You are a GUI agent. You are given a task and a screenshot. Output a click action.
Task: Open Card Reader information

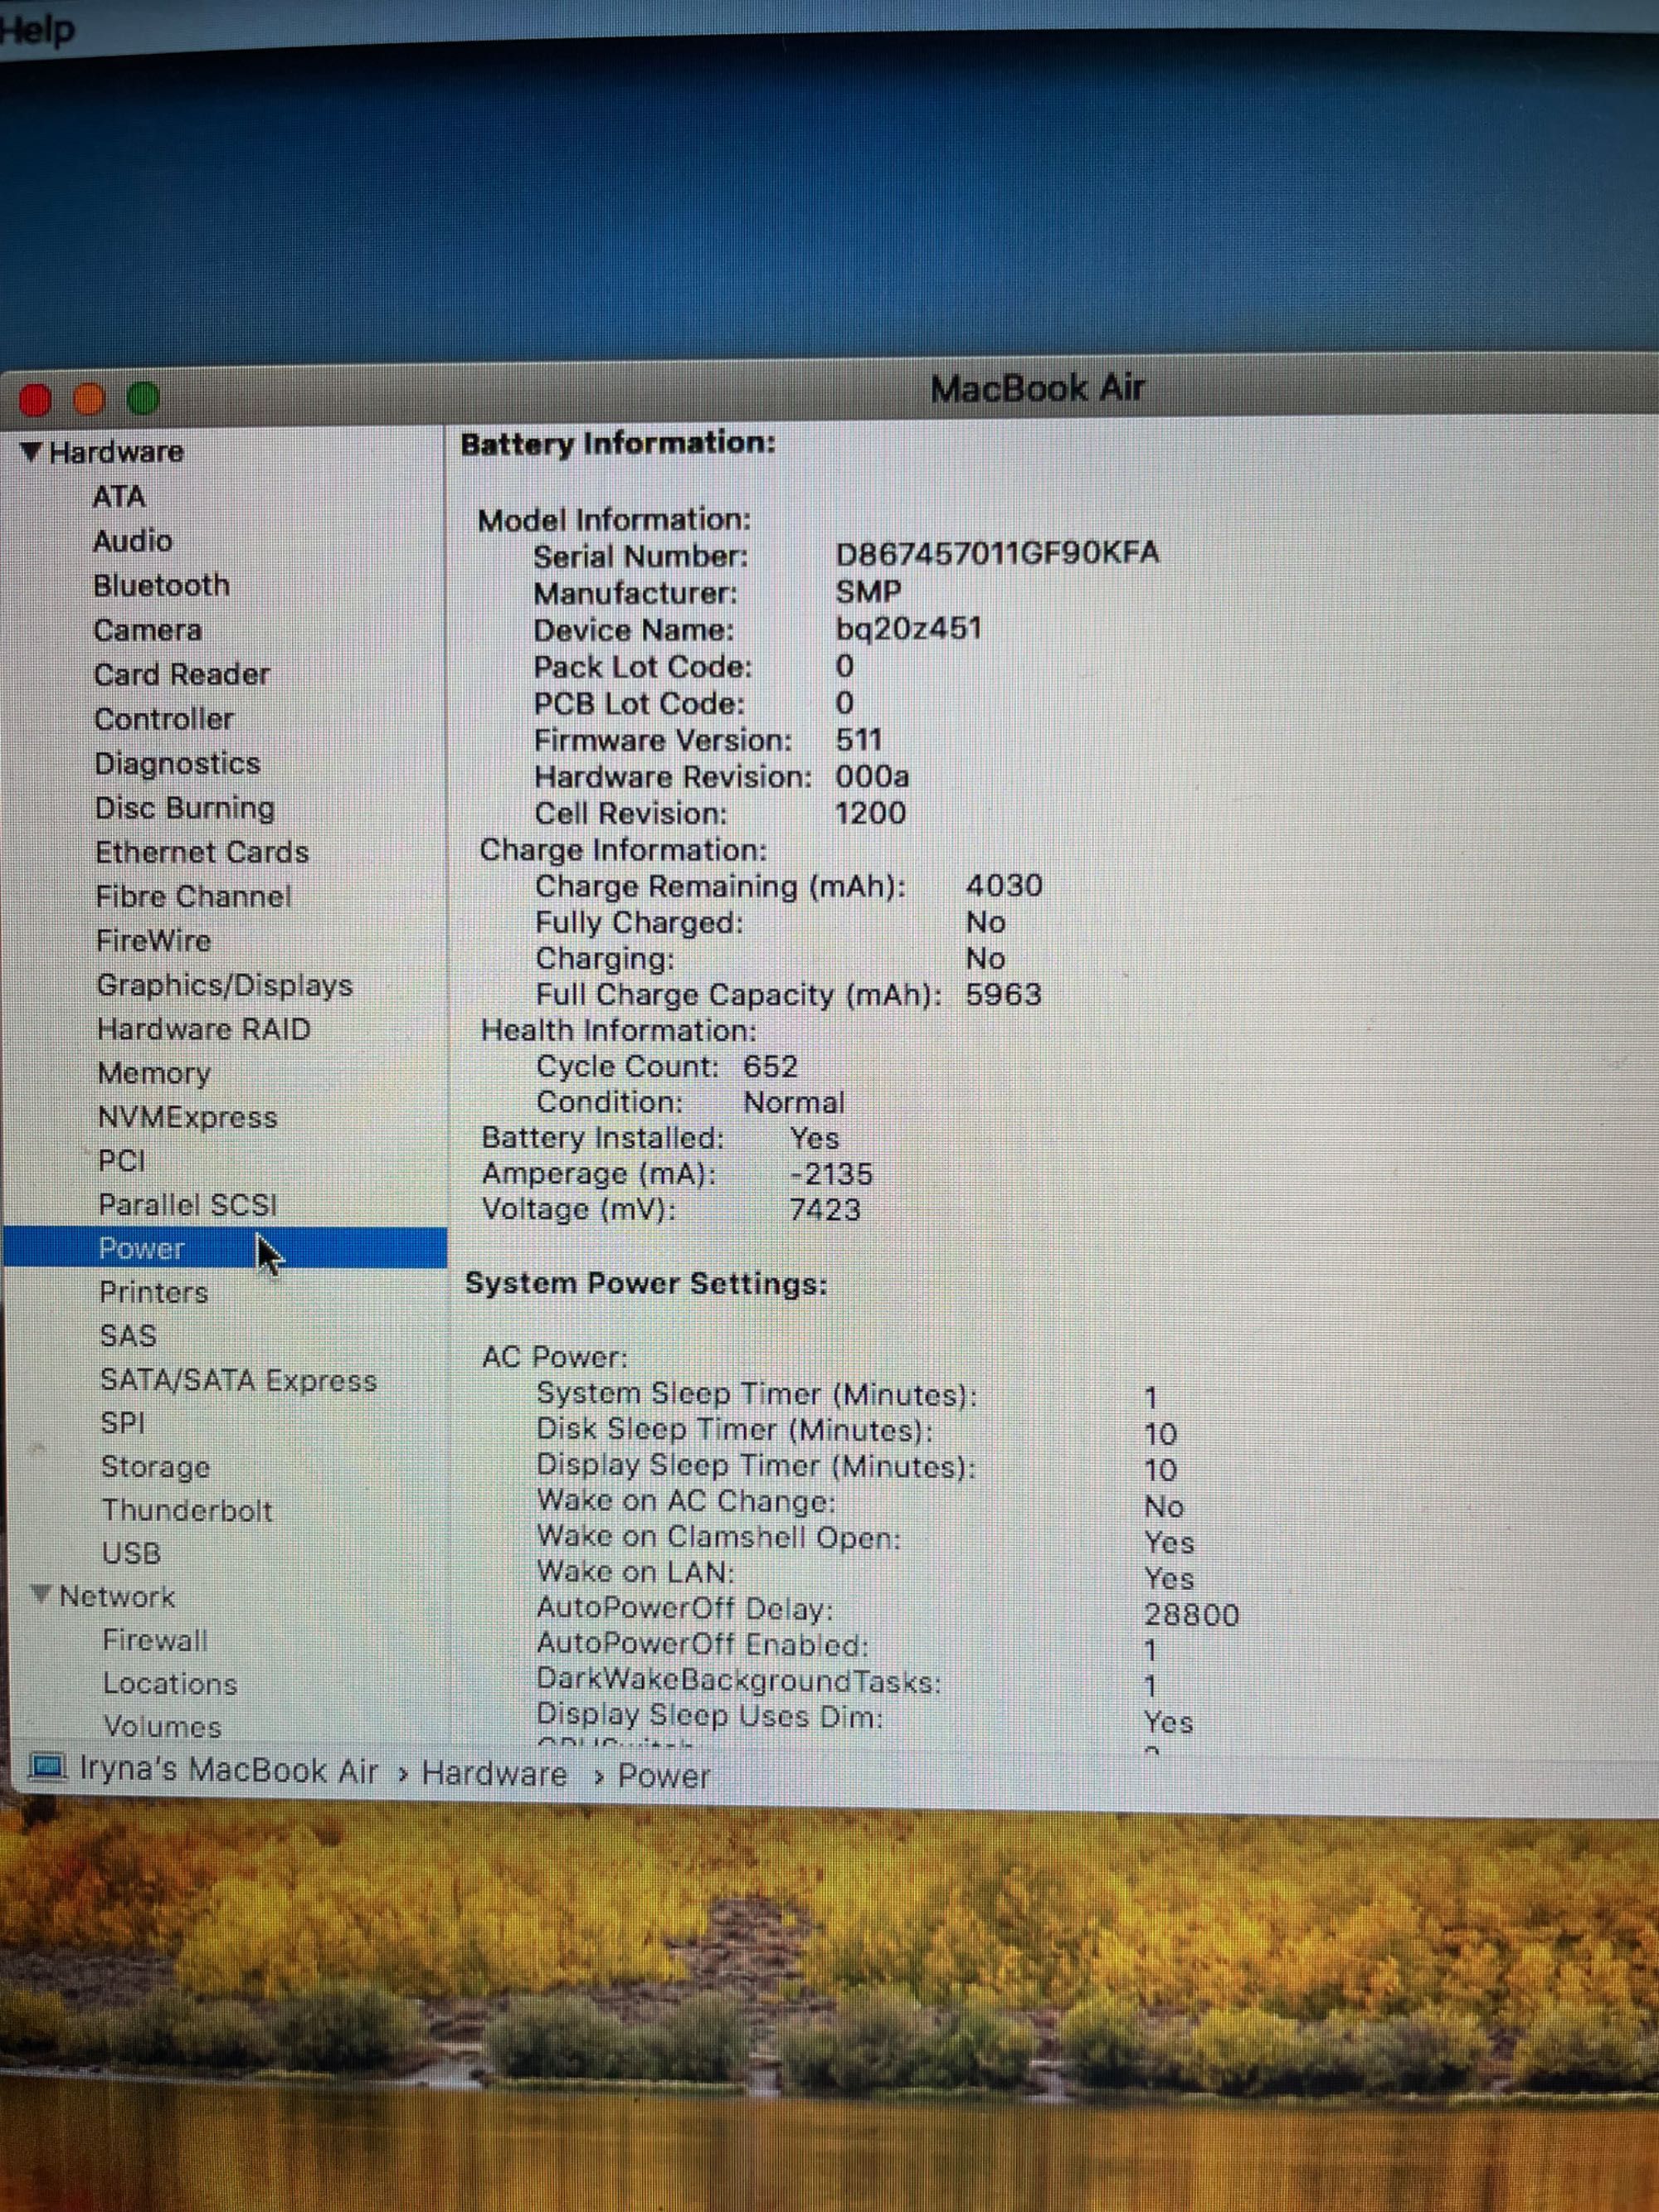[x=181, y=674]
